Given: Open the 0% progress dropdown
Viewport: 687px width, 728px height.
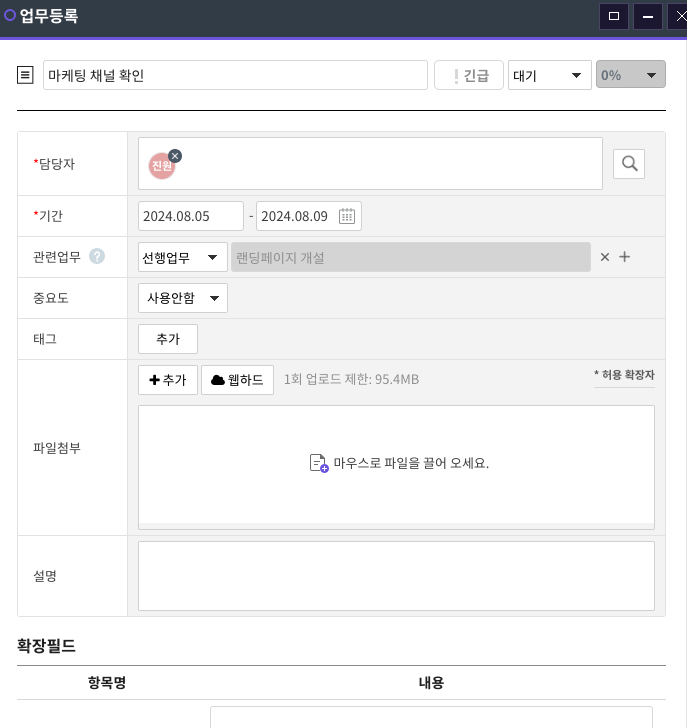Looking at the screenshot, I should pyautogui.click(x=630, y=75).
